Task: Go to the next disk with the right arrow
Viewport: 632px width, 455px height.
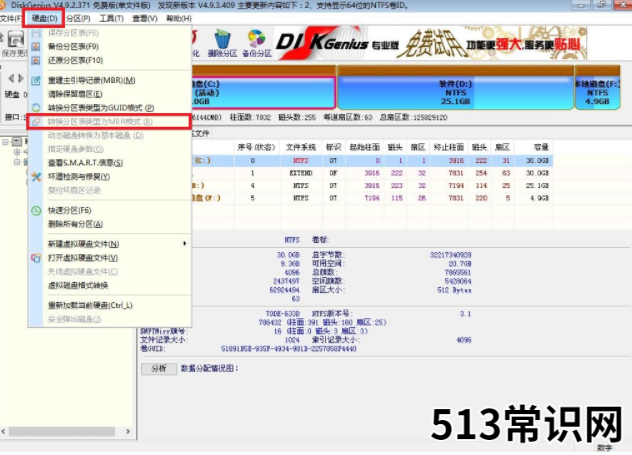Action: (21, 78)
